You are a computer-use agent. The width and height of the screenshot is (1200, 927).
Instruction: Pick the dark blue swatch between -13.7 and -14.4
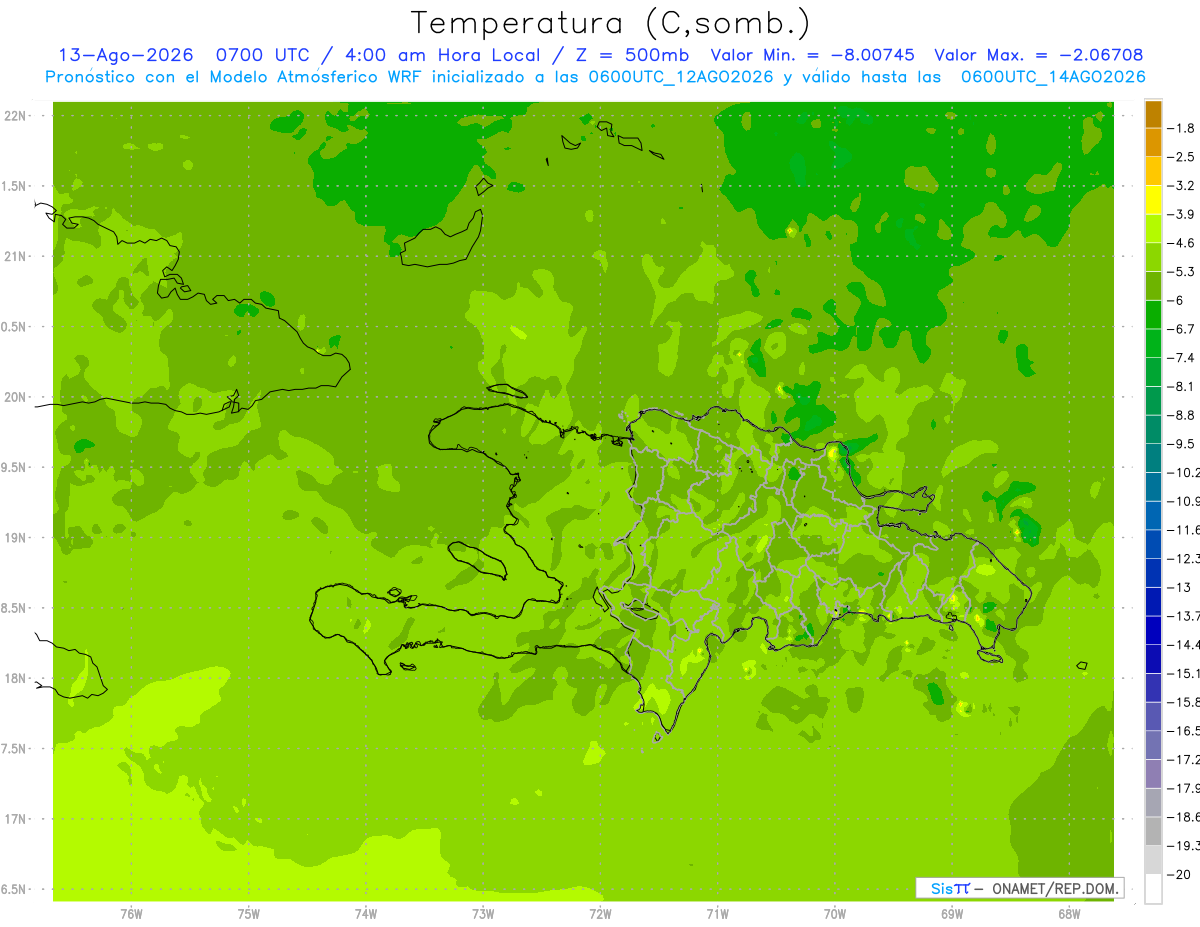(x=1153, y=630)
